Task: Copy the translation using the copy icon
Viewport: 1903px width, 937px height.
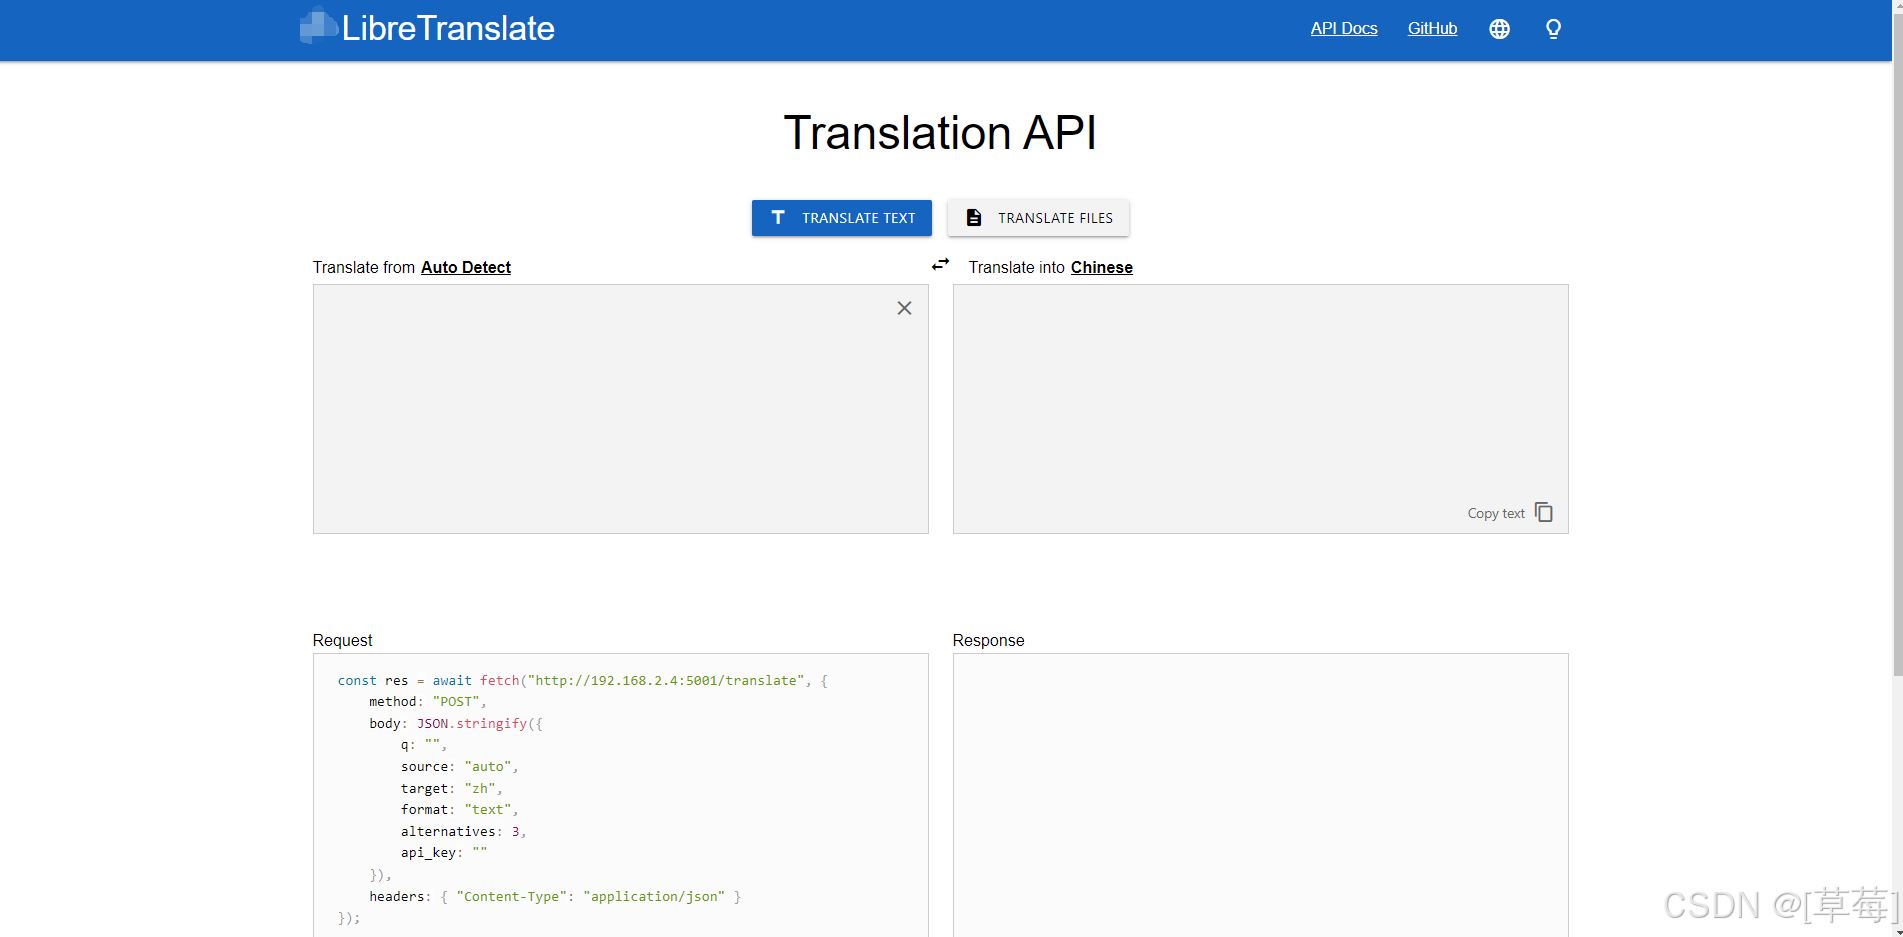Action: click(x=1544, y=511)
